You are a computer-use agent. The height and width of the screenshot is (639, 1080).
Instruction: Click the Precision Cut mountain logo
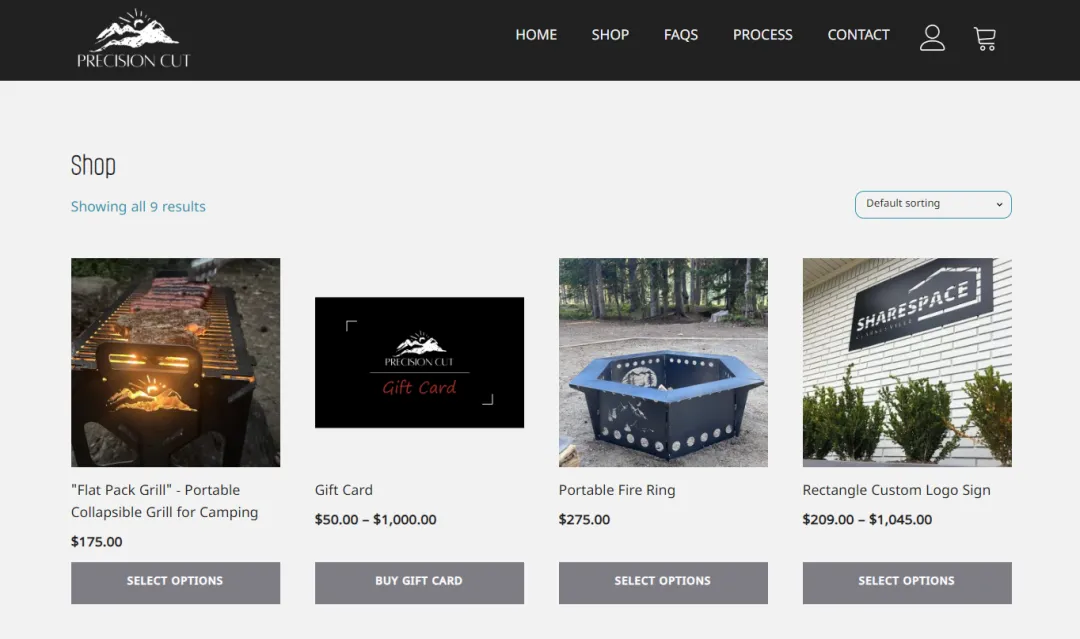133,39
